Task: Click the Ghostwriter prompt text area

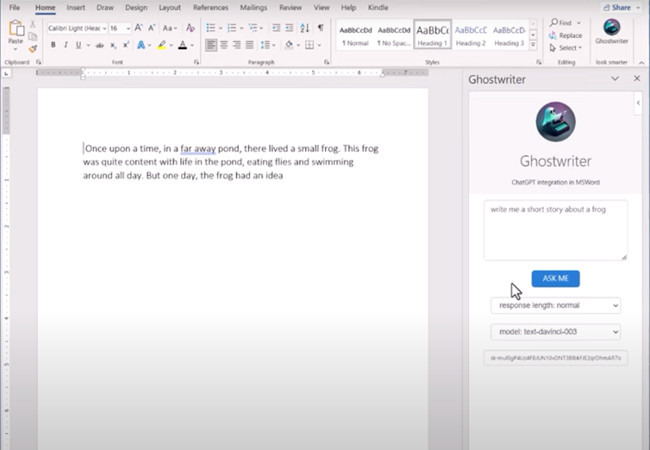Action: (x=555, y=230)
